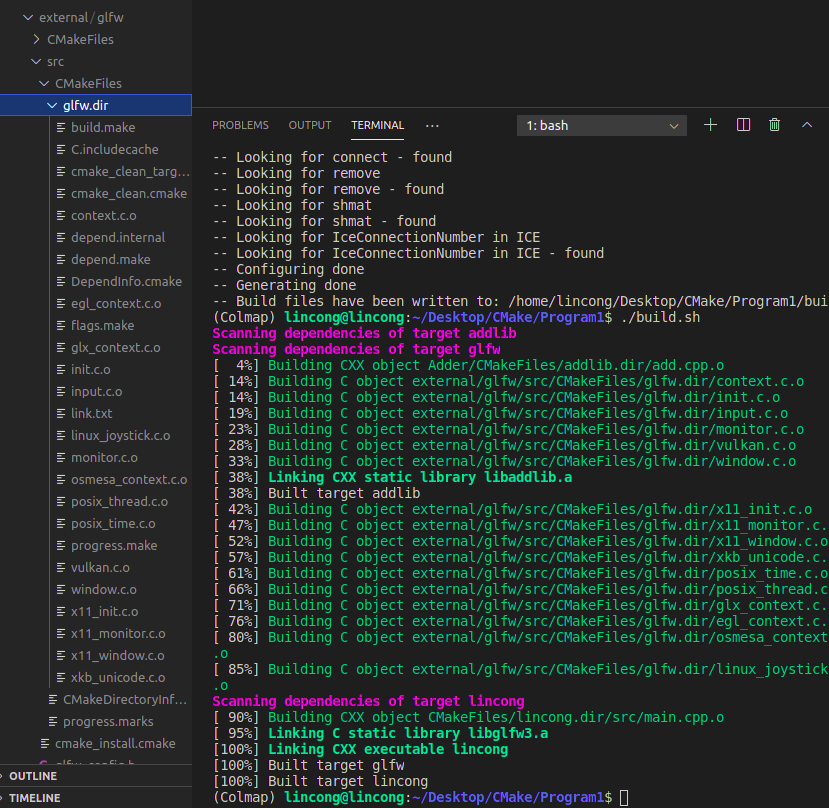Open the '1: bash' terminal selector dropdown
This screenshot has height=808, width=829.
[602, 126]
